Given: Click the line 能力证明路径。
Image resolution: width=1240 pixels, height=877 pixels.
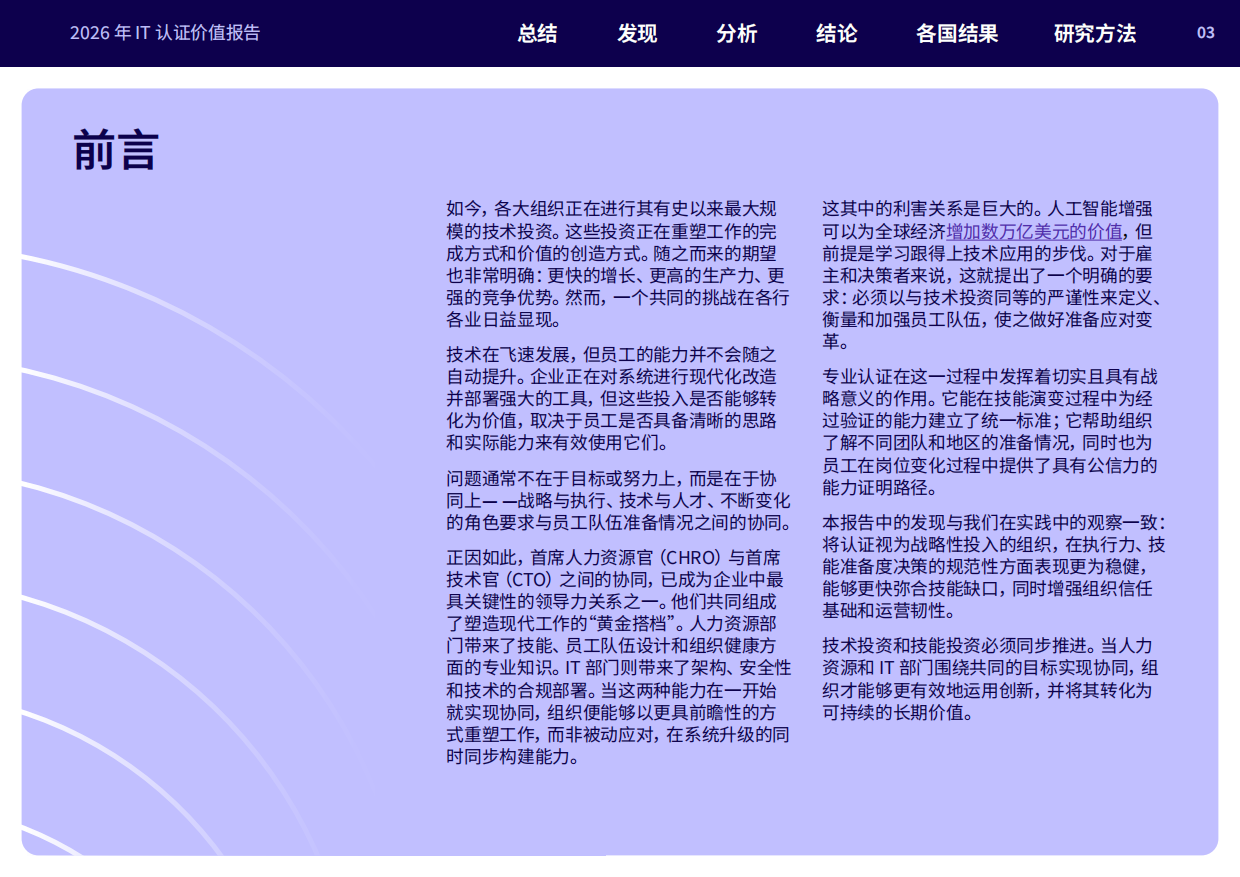Looking at the screenshot, I should pyautogui.click(x=880, y=489).
